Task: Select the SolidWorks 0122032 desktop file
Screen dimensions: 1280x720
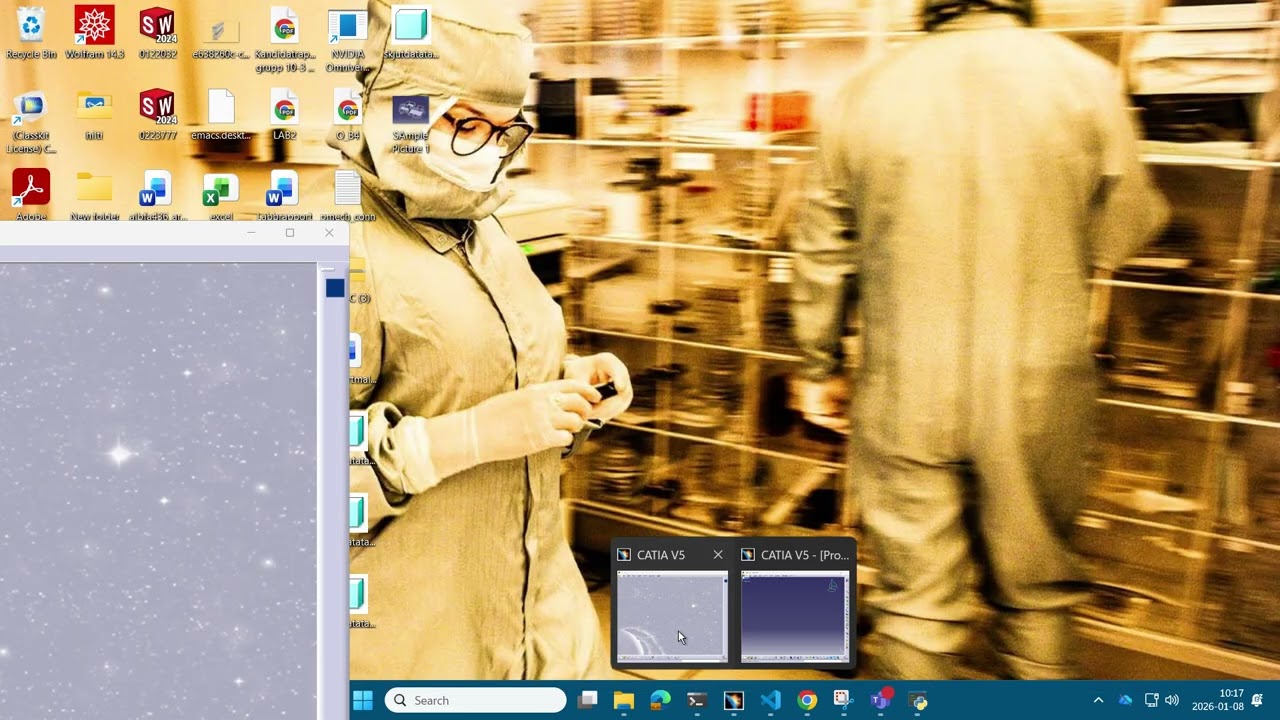Action: coord(157,32)
